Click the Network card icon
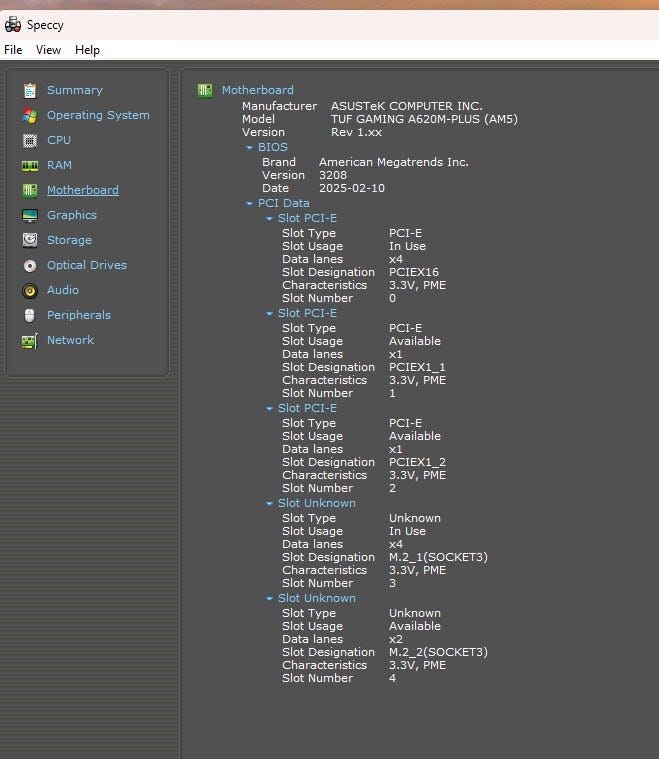 tap(30, 340)
